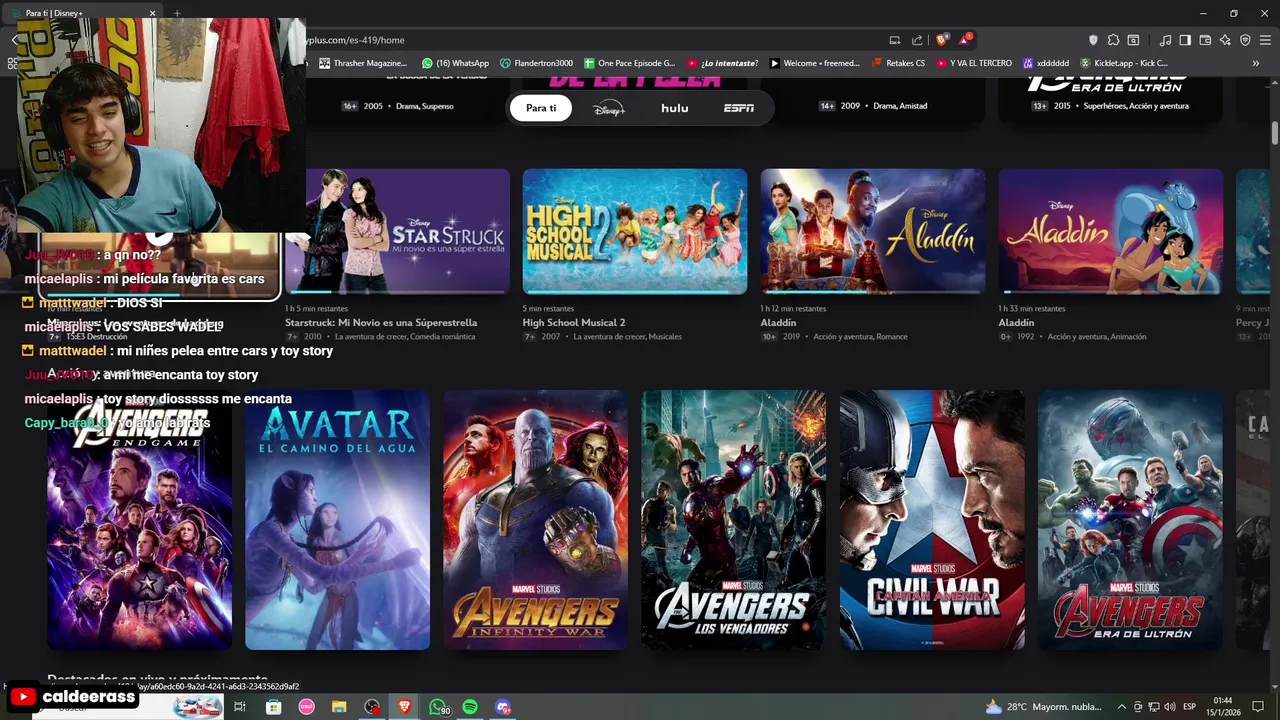Image resolution: width=1280 pixels, height=720 pixels.
Task: Open the Thrasher Magazine bookmark
Action: 362,63
